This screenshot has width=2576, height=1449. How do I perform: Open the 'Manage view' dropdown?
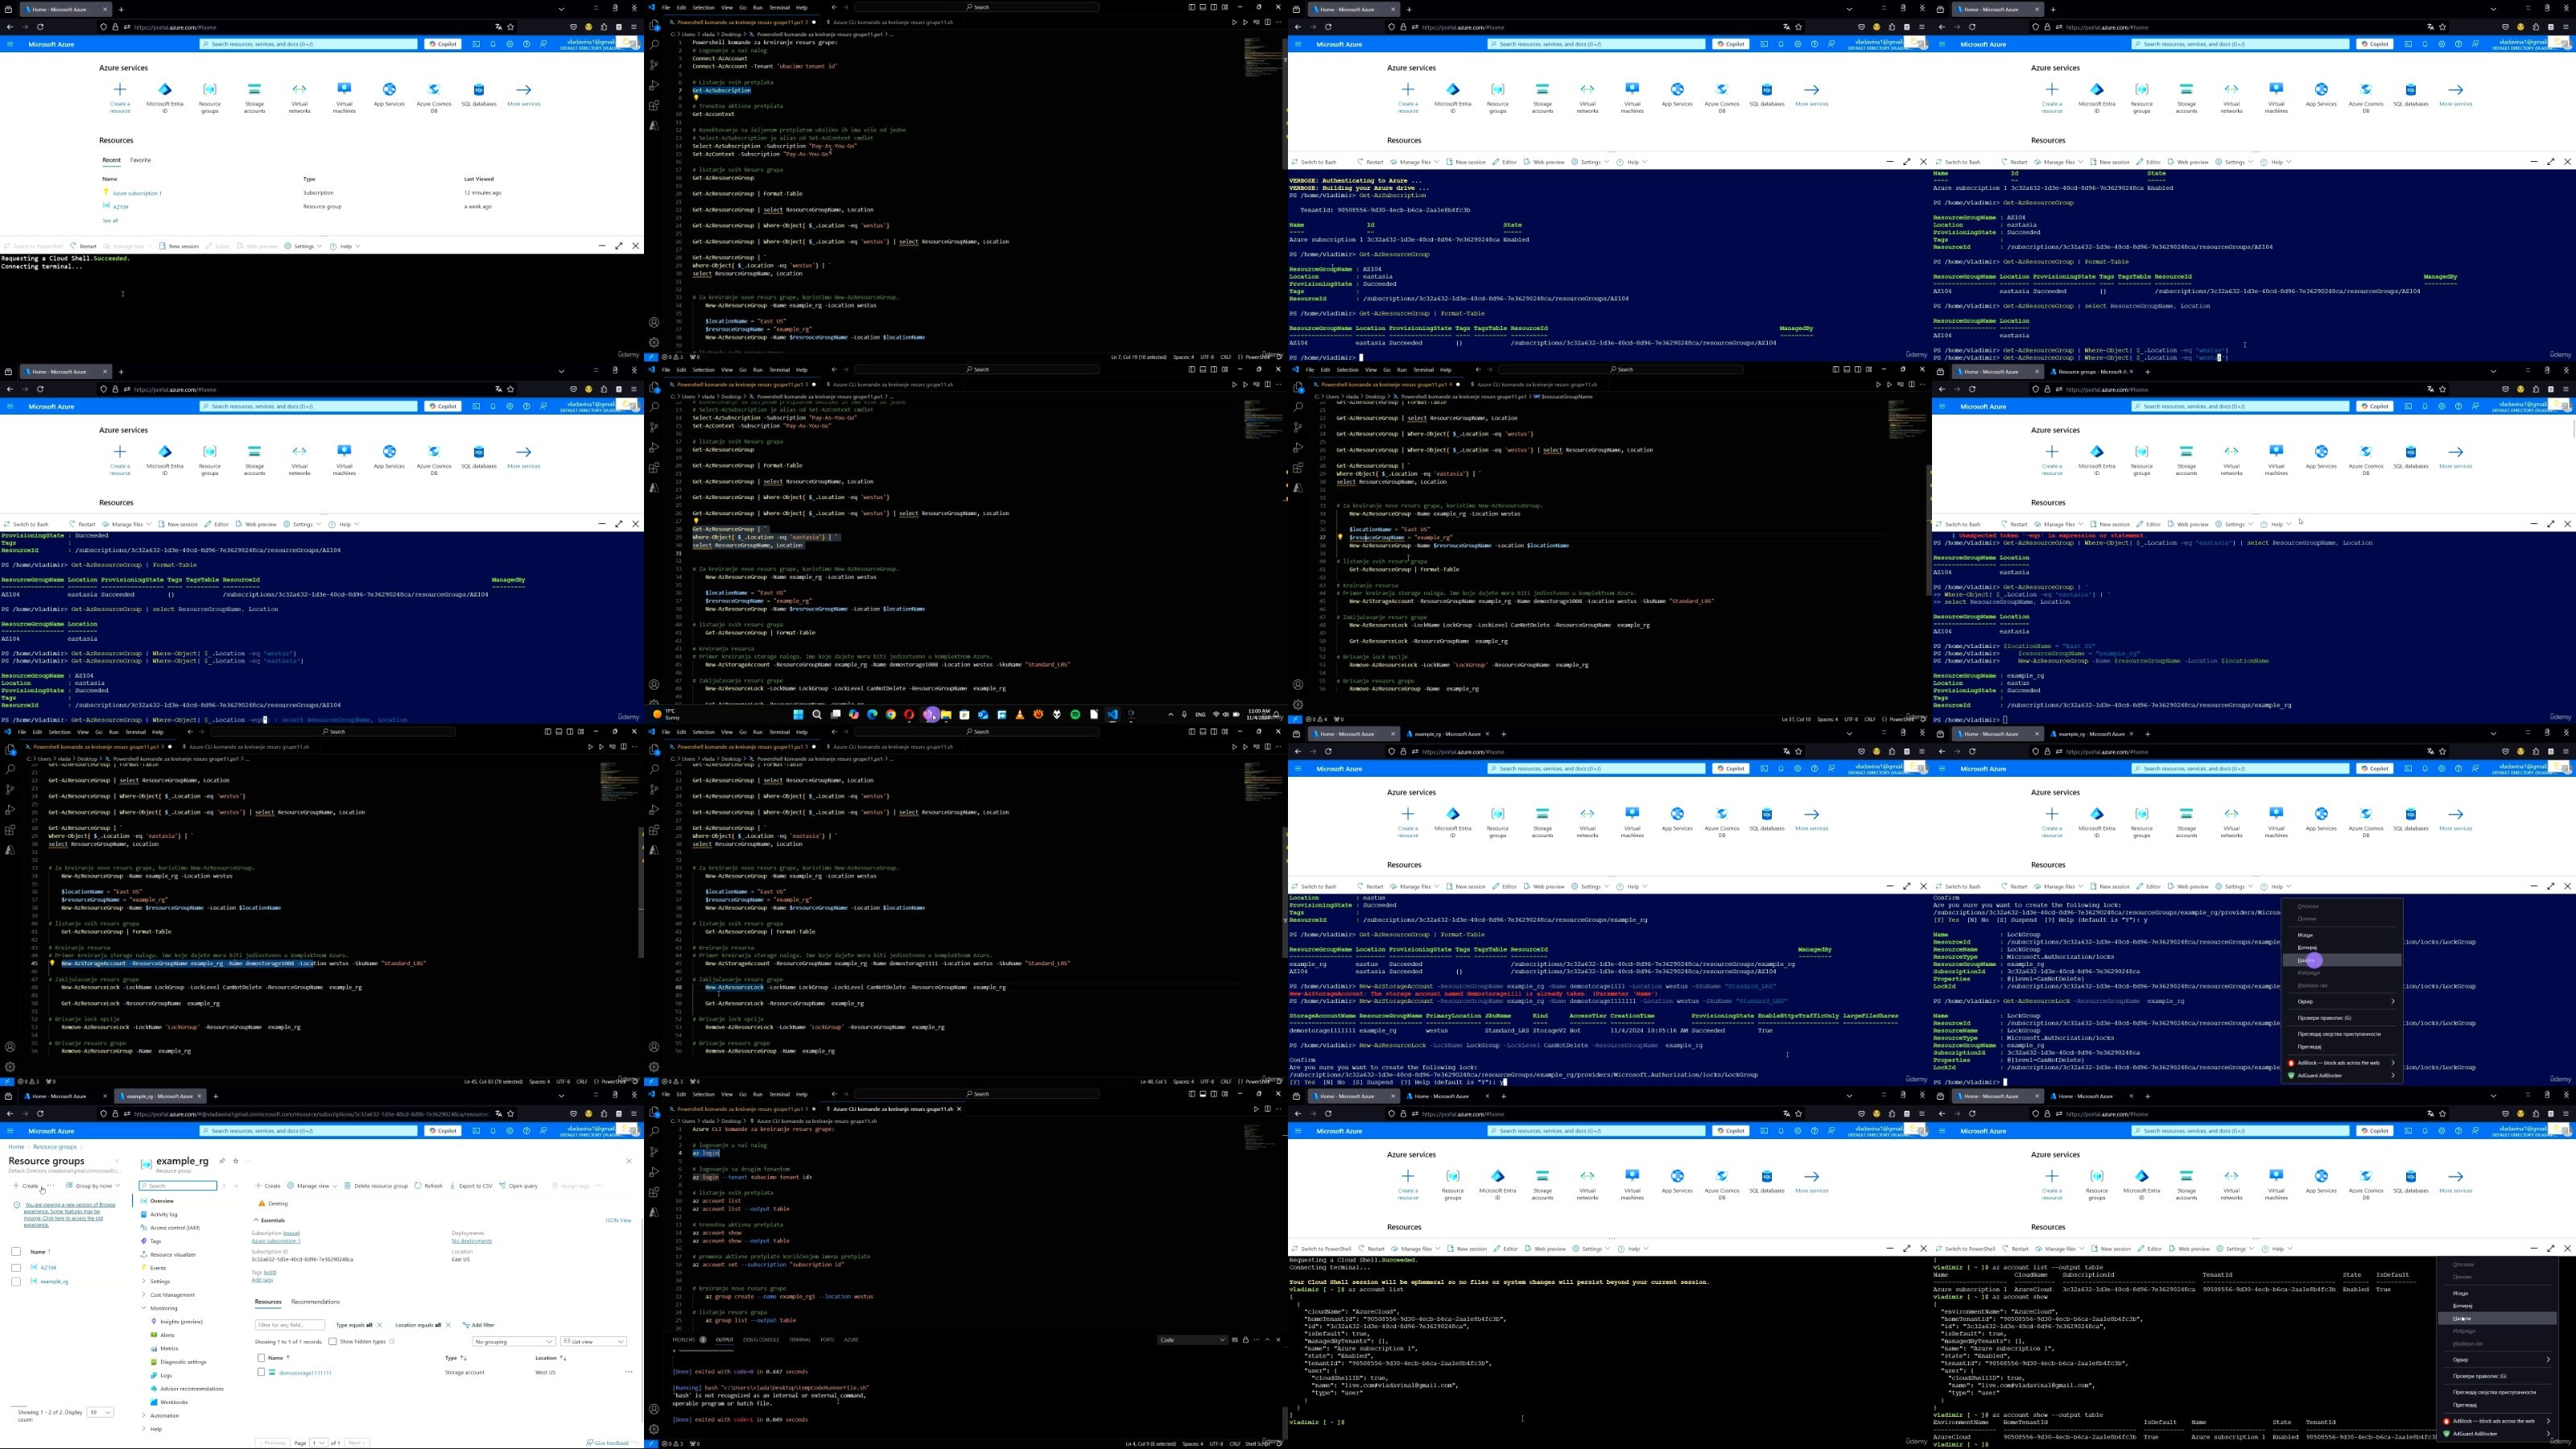(x=312, y=1186)
